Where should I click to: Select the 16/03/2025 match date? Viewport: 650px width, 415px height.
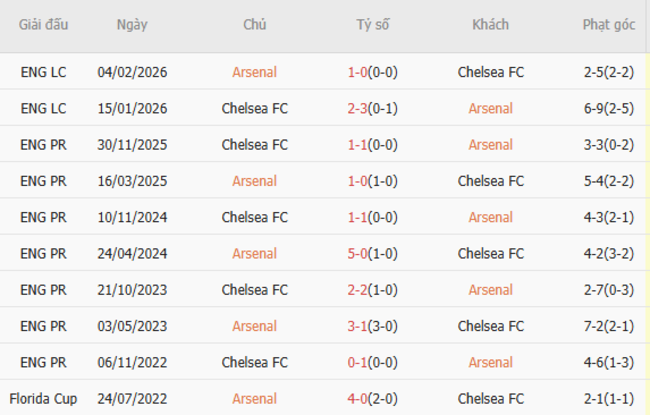coord(132,181)
